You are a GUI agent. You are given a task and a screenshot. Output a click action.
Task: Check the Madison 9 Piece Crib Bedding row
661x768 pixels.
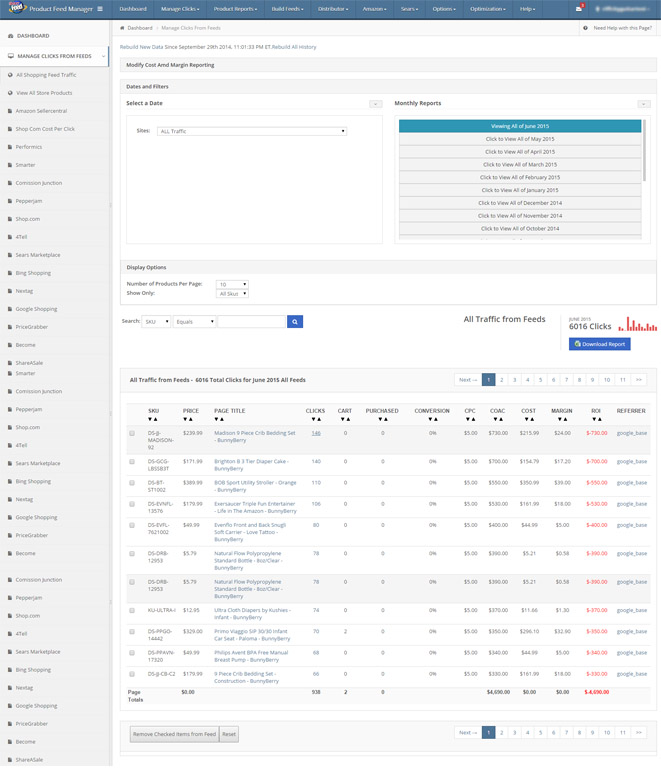[132, 433]
